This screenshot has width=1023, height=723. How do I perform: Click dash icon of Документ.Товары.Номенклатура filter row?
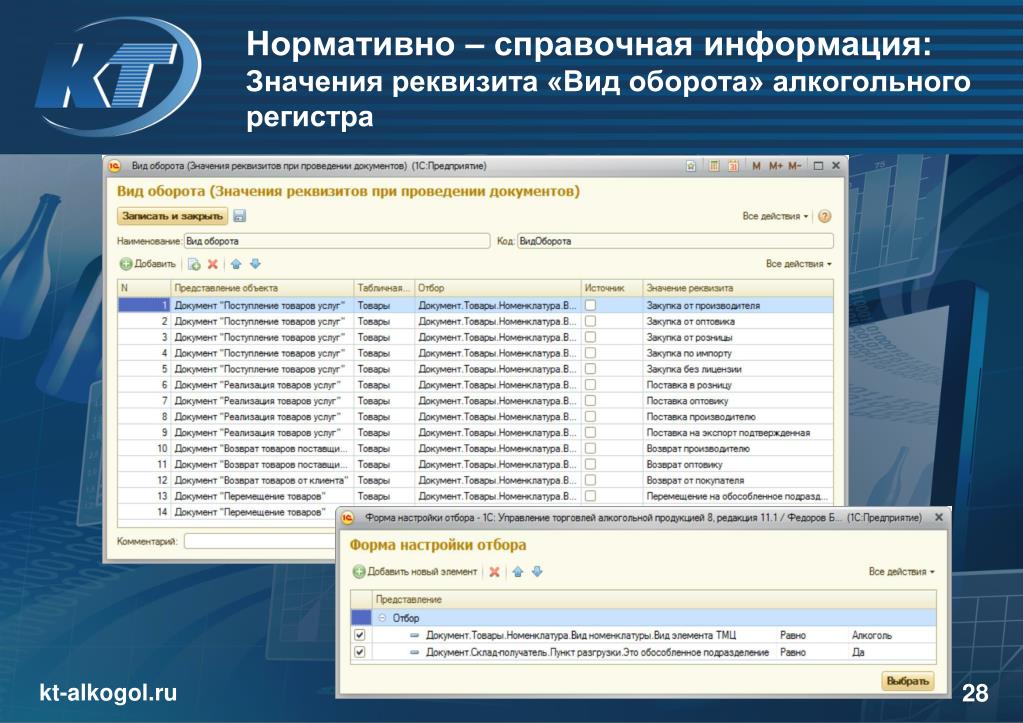(414, 635)
